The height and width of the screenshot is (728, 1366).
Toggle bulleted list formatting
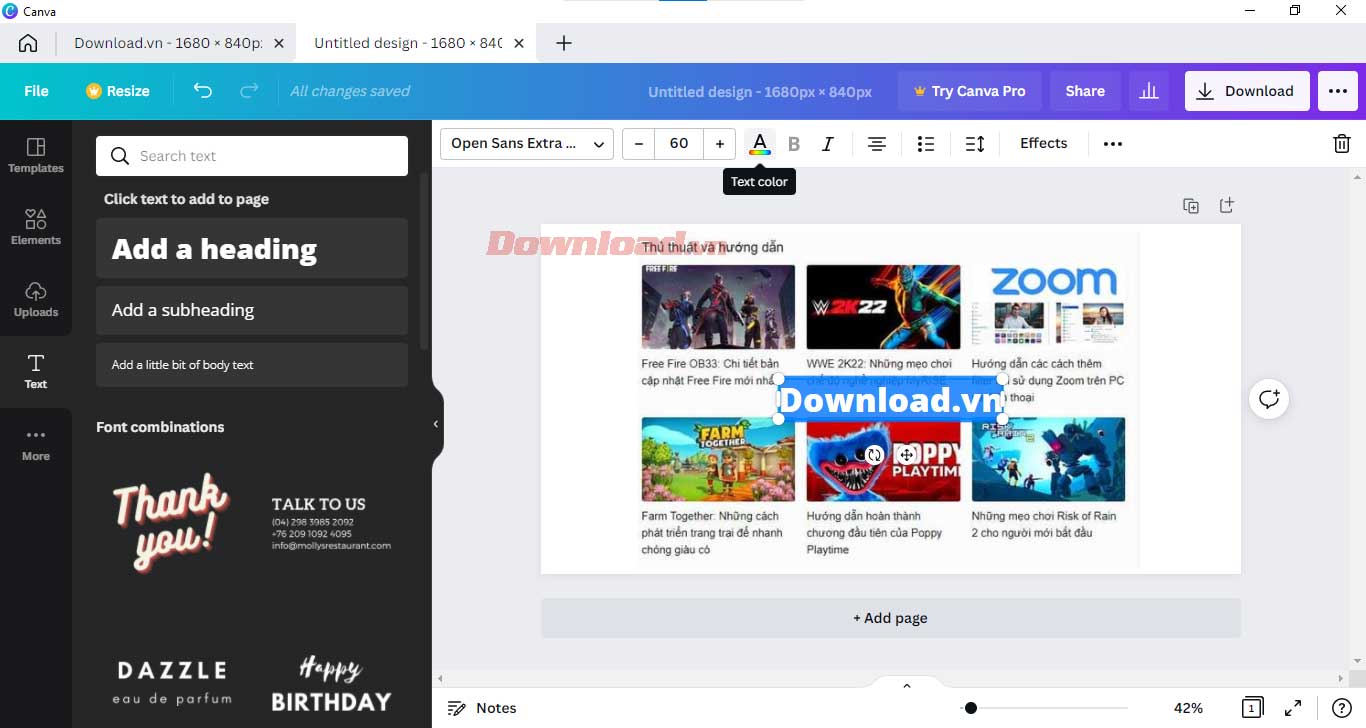tap(926, 144)
